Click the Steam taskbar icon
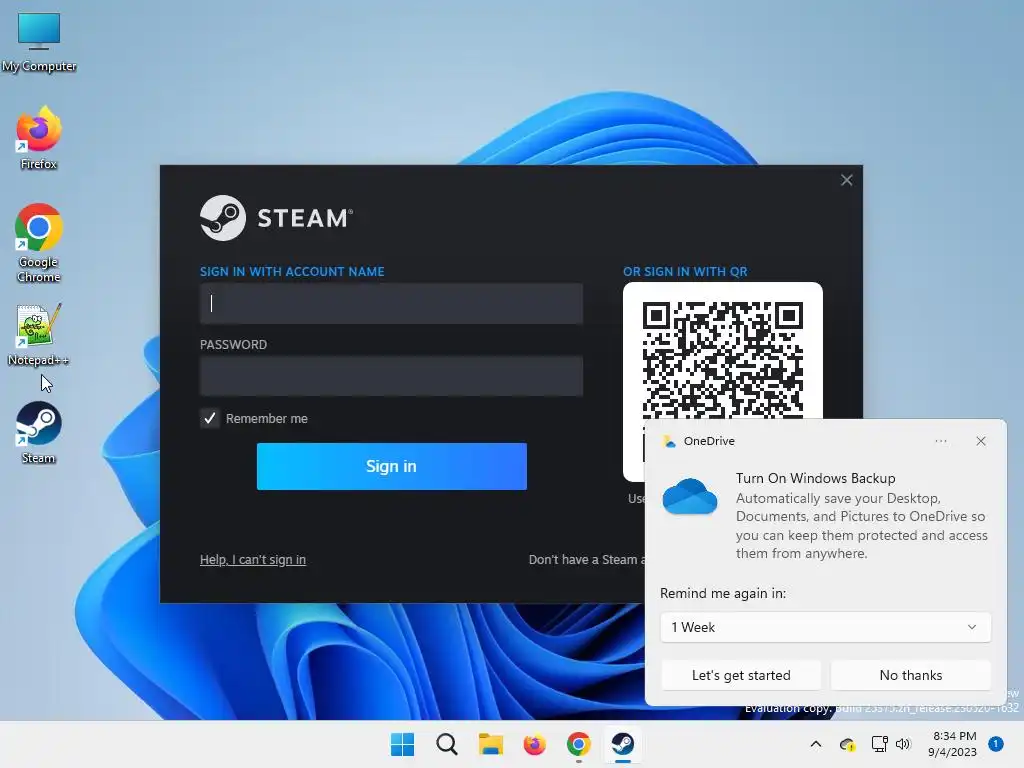1024x768 pixels. click(x=622, y=744)
